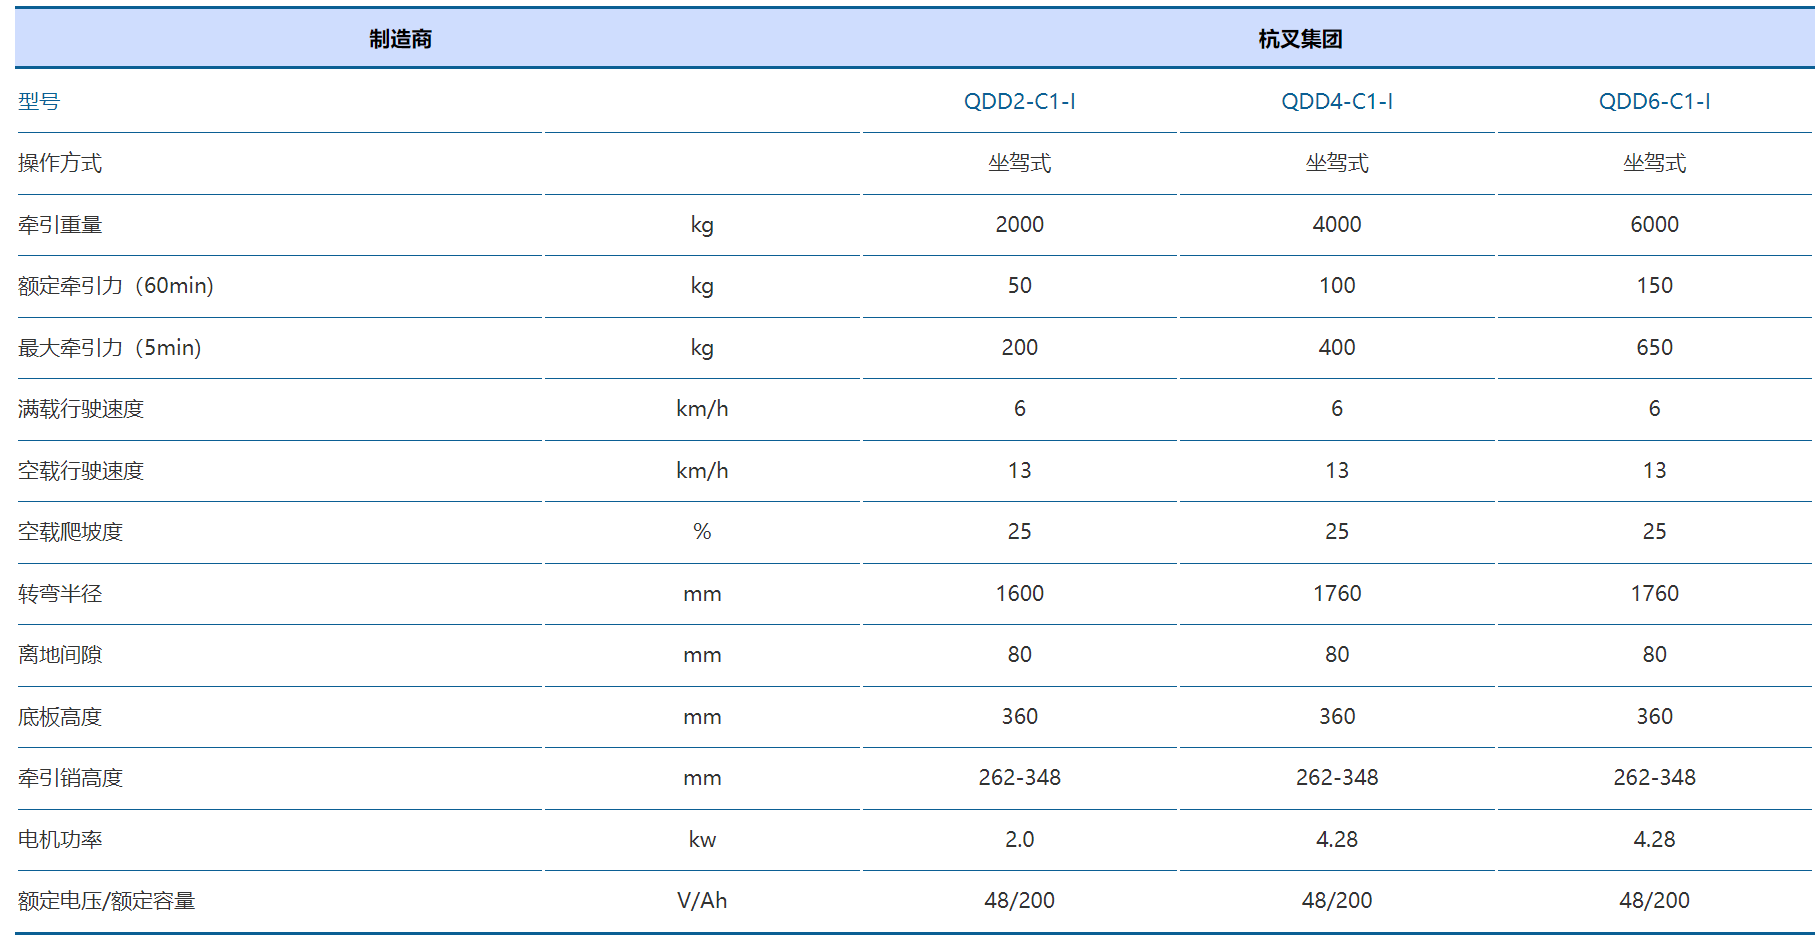Click the 牵引重量 row label
This screenshot has width=1818, height=949.
click(60, 225)
